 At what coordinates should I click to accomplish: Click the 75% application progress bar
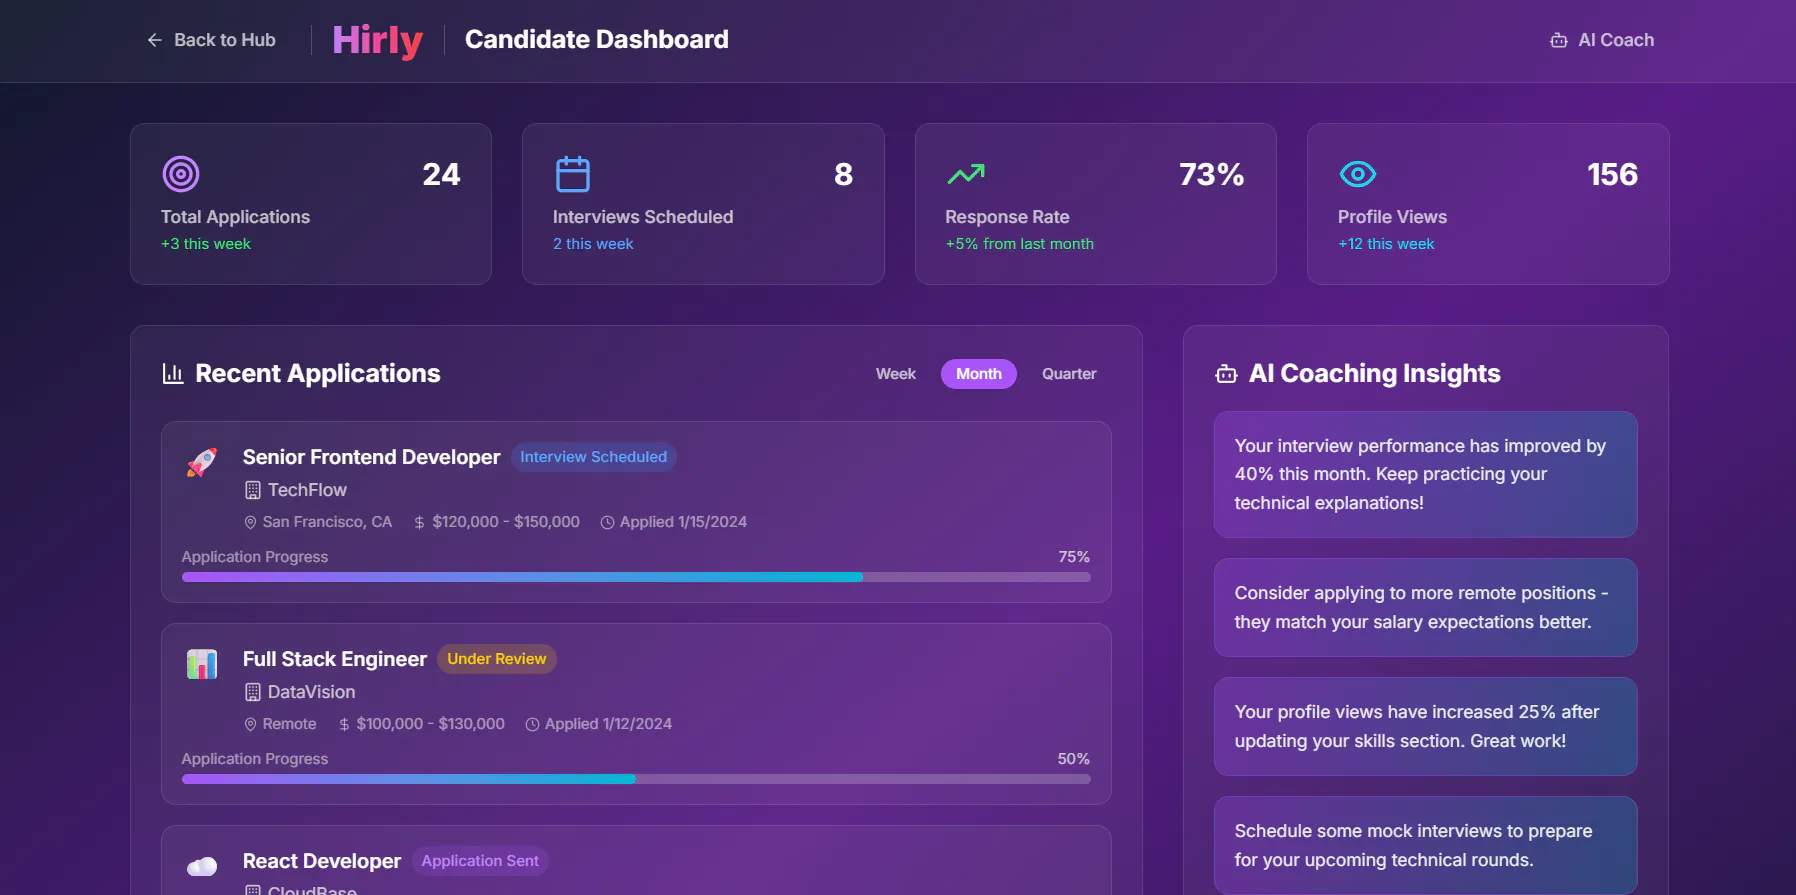[x=636, y=577]
